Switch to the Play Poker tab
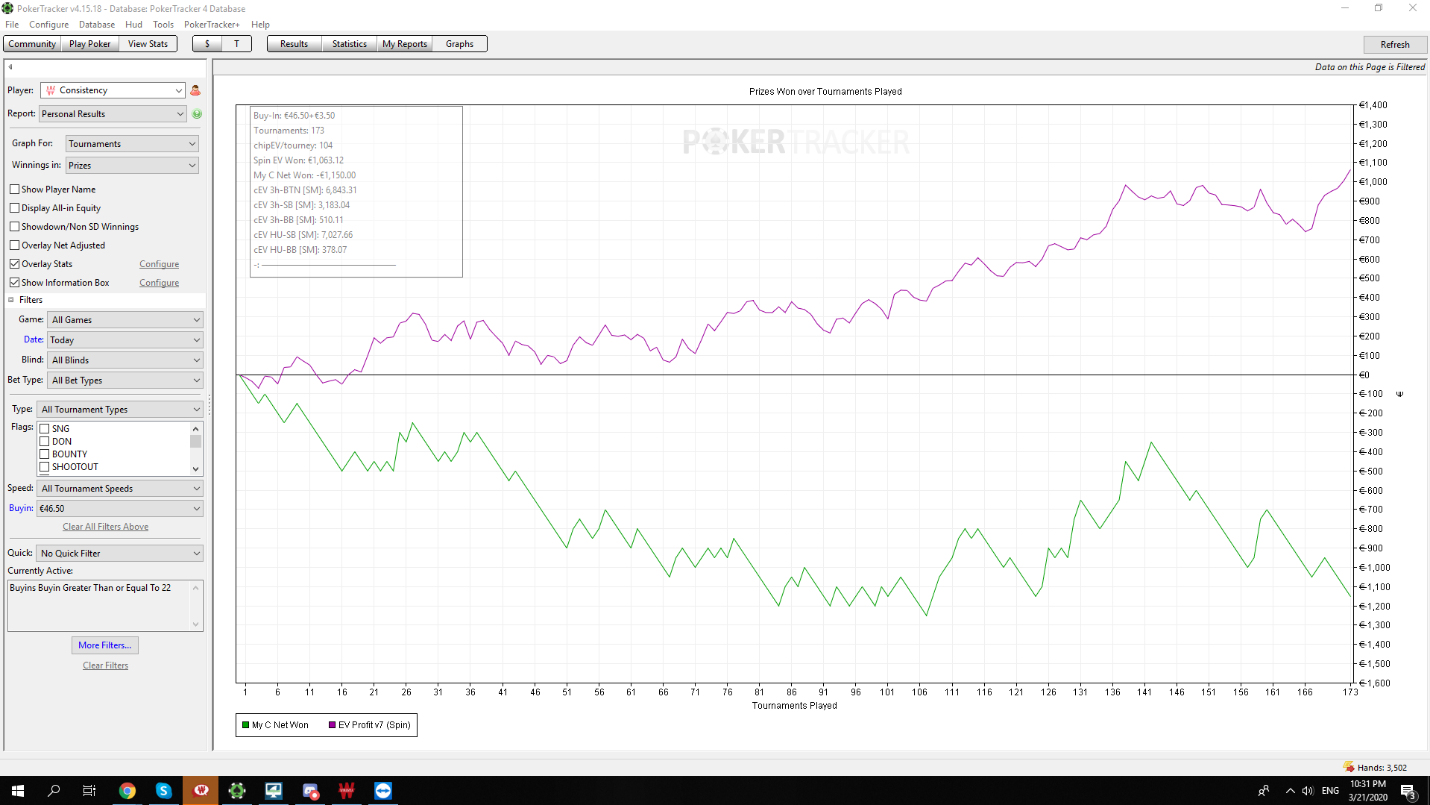The width and height of the screenshot is (1430, 805). point(90,44)
